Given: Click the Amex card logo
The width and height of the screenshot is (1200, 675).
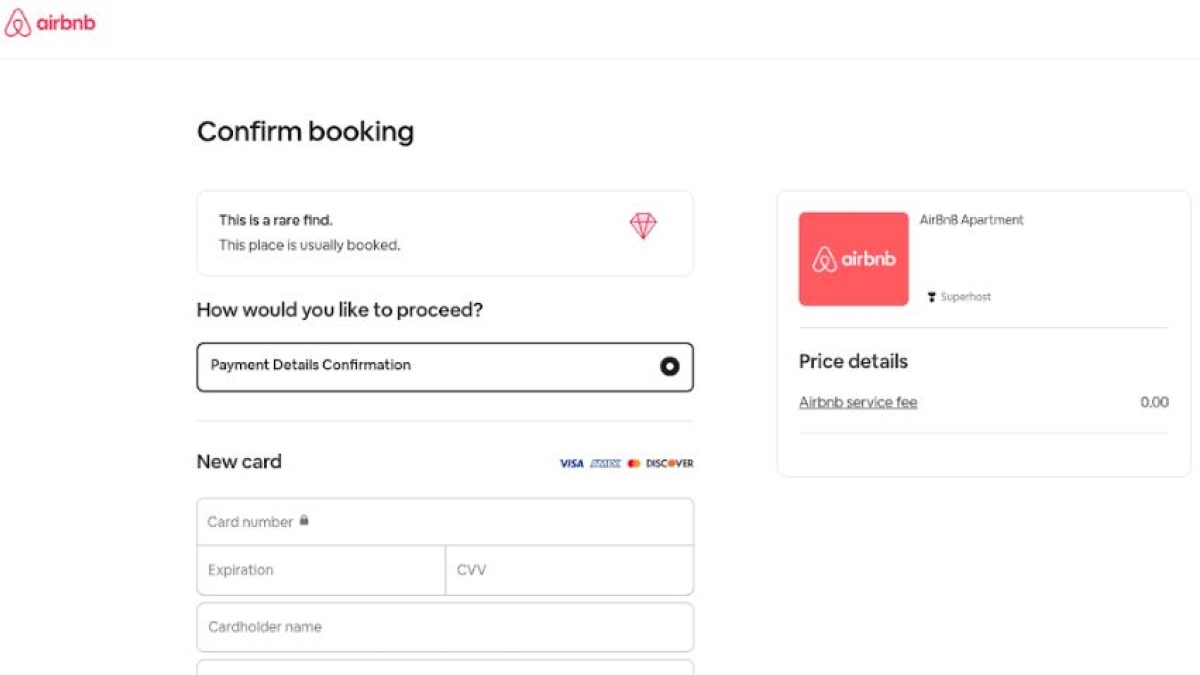Looking at the screenshot, I should (x=605, y=463).
